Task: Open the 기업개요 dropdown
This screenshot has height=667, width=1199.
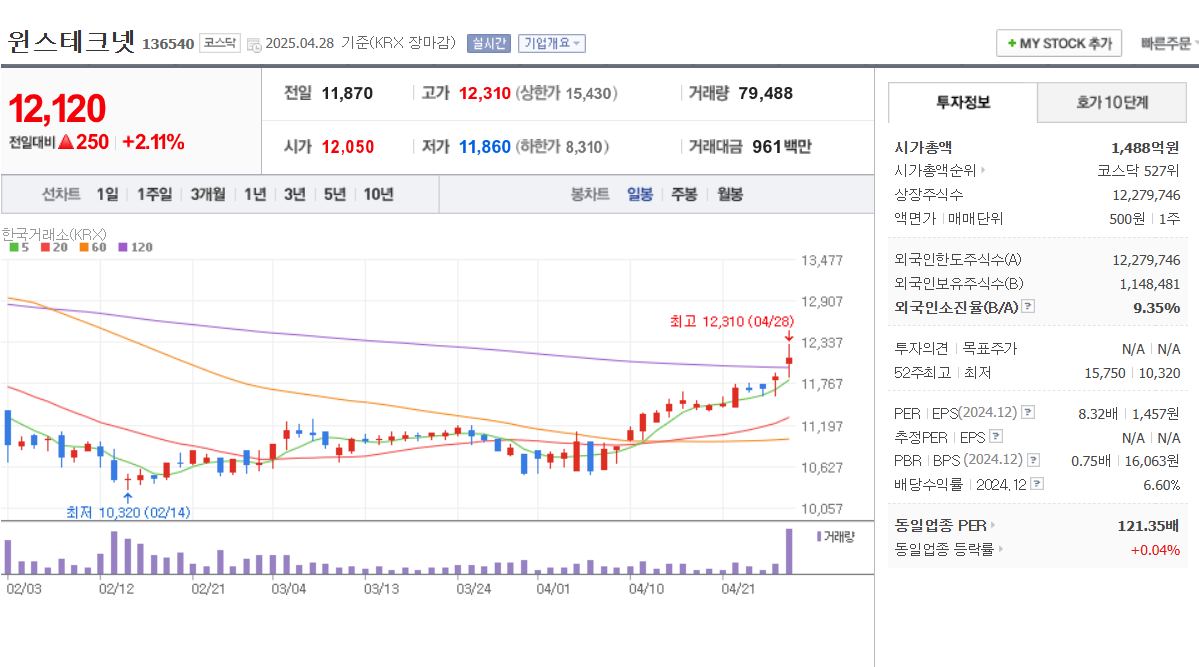Action: tap(551, 43)
